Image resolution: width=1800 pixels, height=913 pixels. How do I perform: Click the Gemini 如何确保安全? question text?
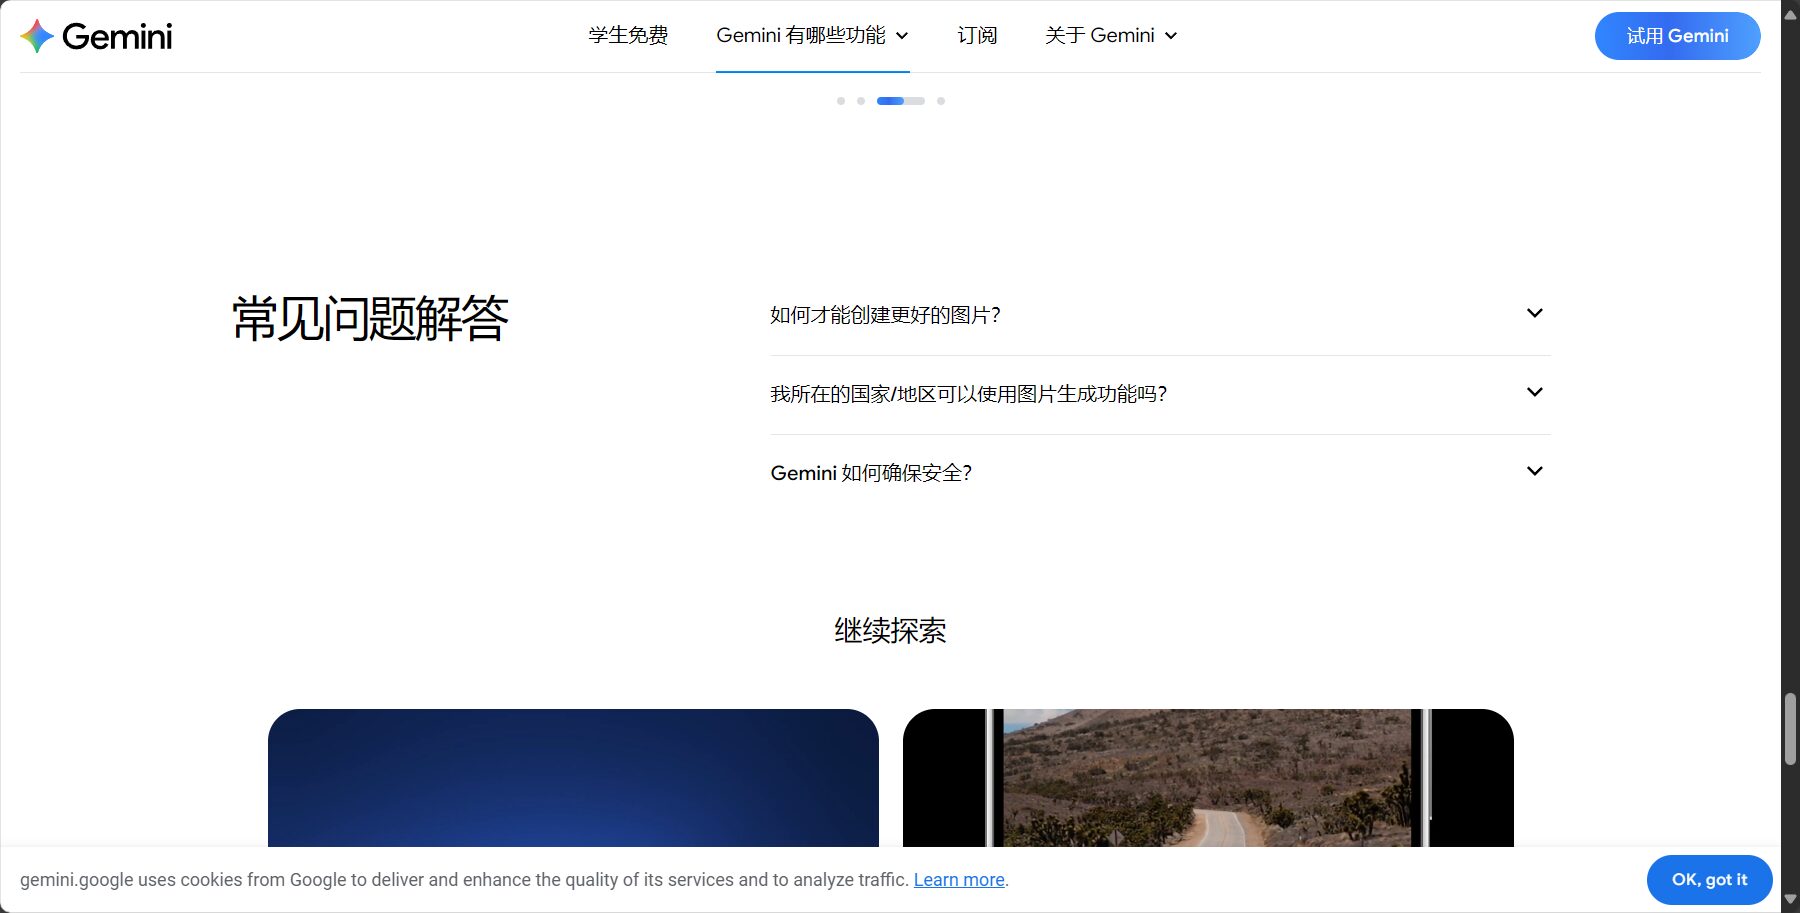871,473
